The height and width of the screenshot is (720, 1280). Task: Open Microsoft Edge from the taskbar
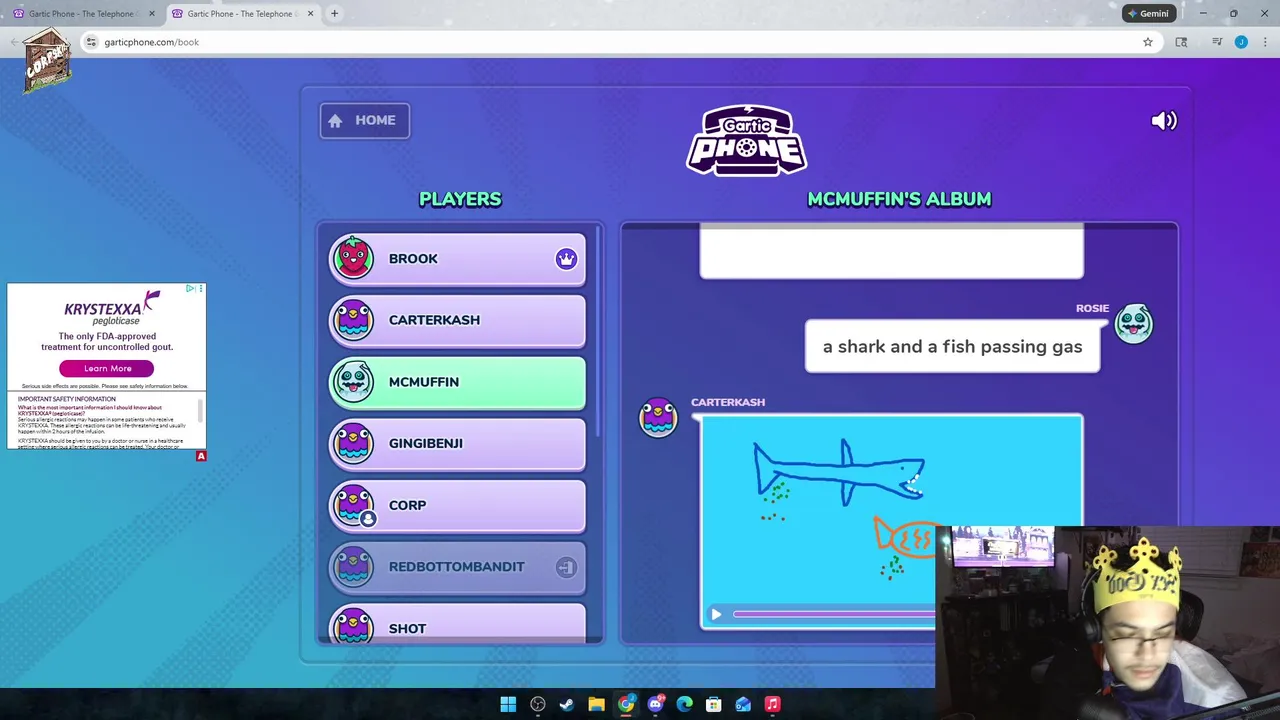[x=684, y=705]
